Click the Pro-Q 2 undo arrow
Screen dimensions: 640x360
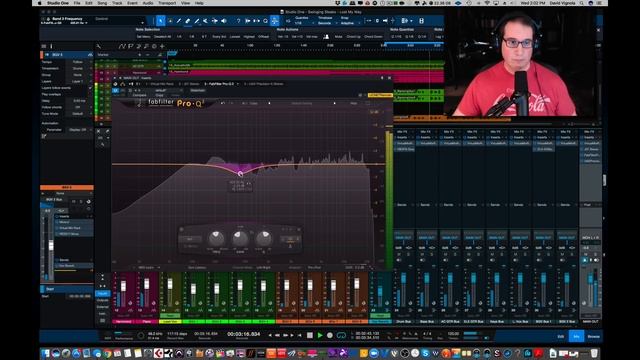[x=223, y=103]
